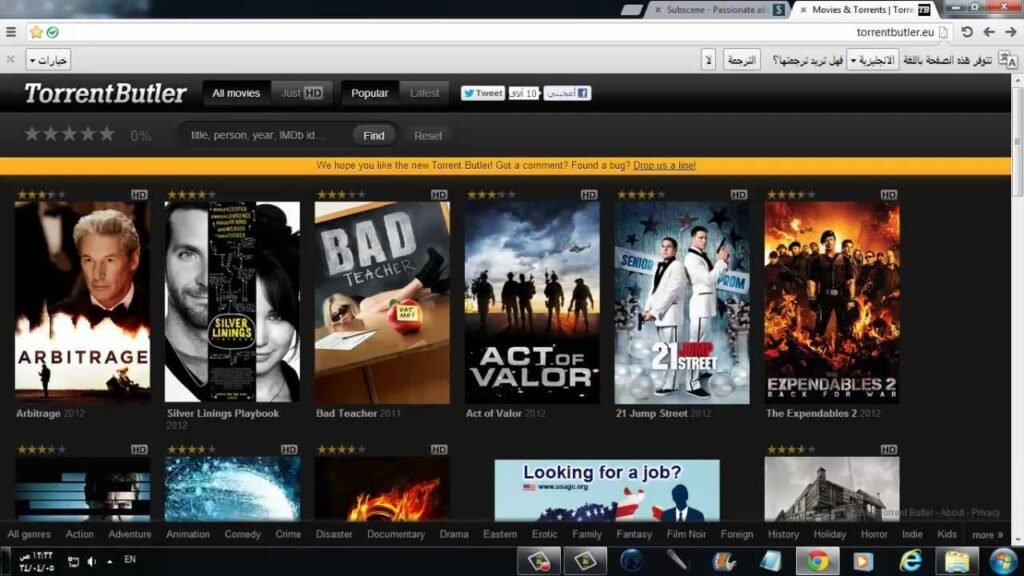This screenshot has width=1024, height=576.
Task: Click the No button (لا) in translation bar
Action: [x=709, y=60]
